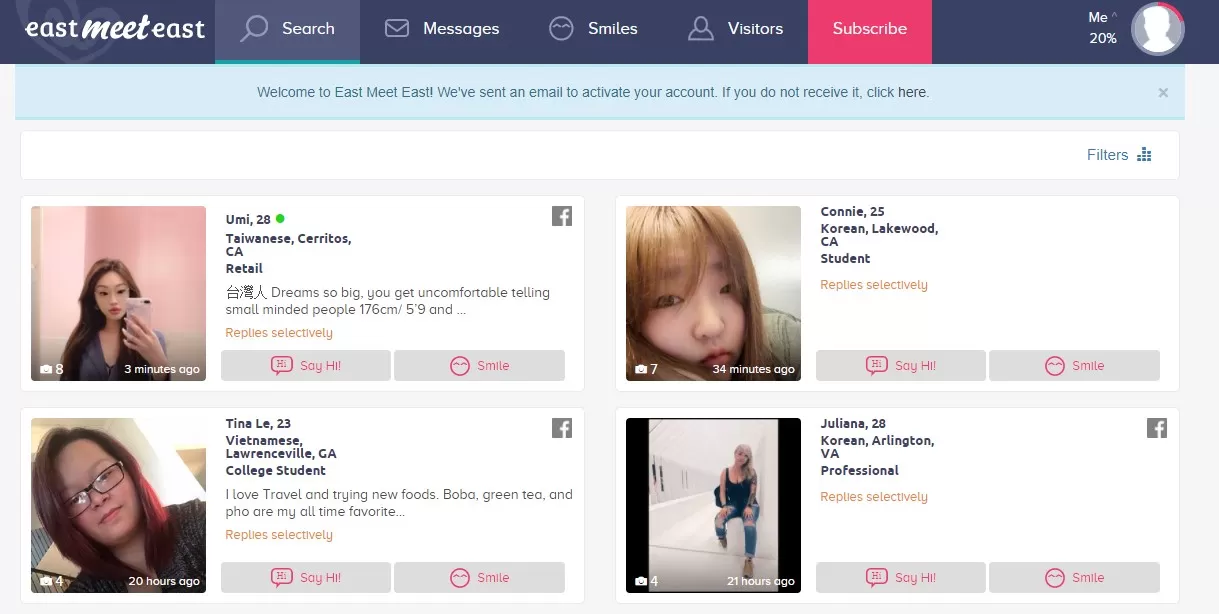The image size is (1219, 614).
Task: Go to the Smiles section
Action: [593, 29]
